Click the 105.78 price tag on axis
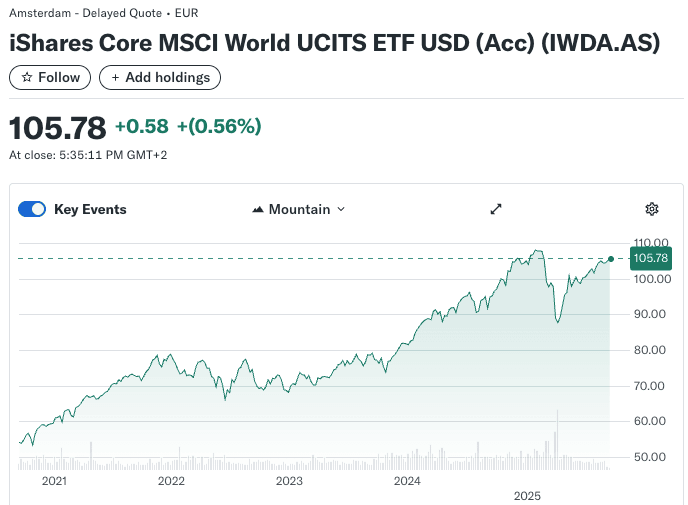 pos(651,258)
